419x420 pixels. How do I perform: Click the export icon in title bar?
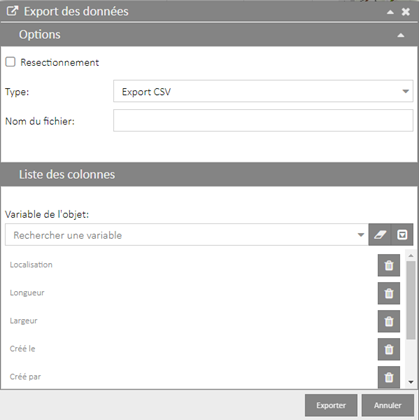12,11
